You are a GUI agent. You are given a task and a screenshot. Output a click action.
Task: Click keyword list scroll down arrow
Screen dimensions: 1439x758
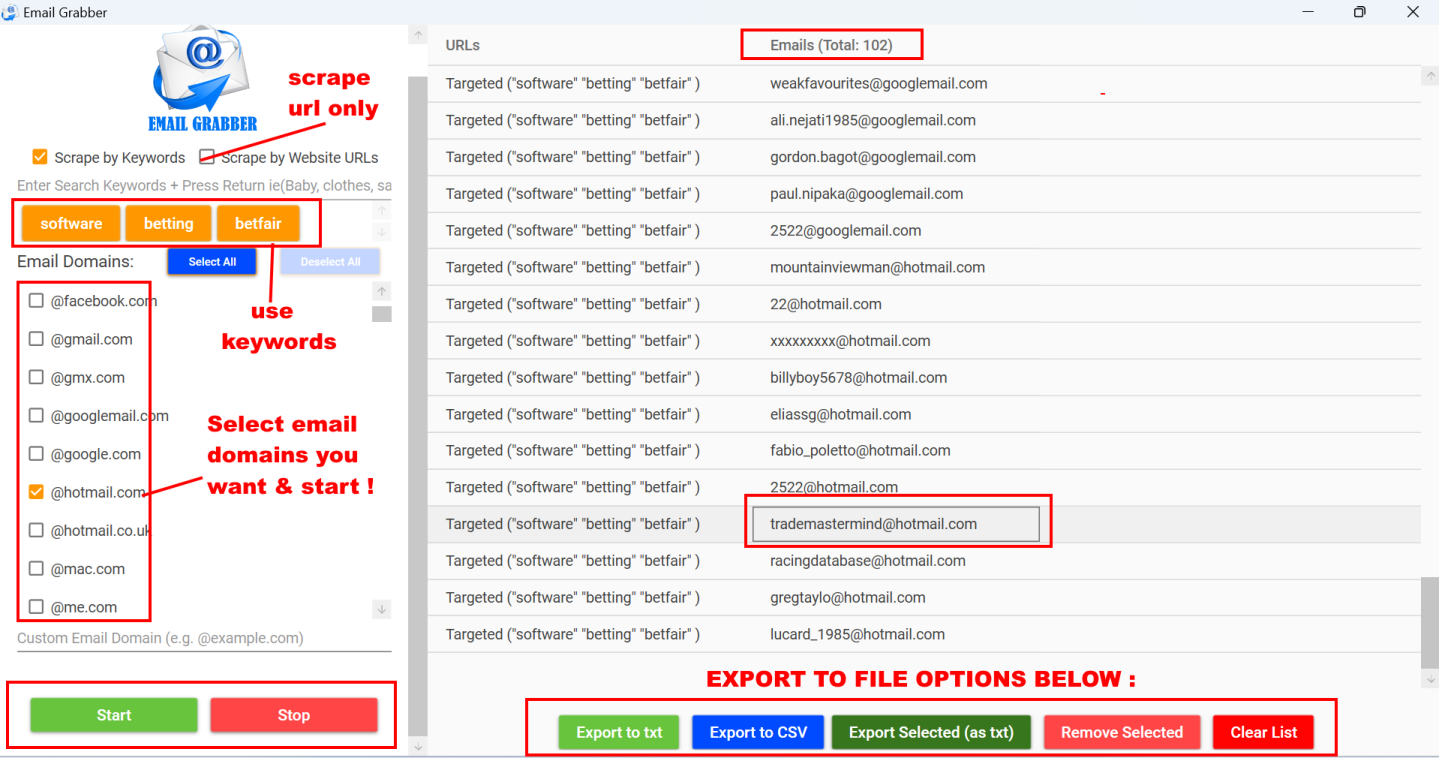tap(382, 233)
